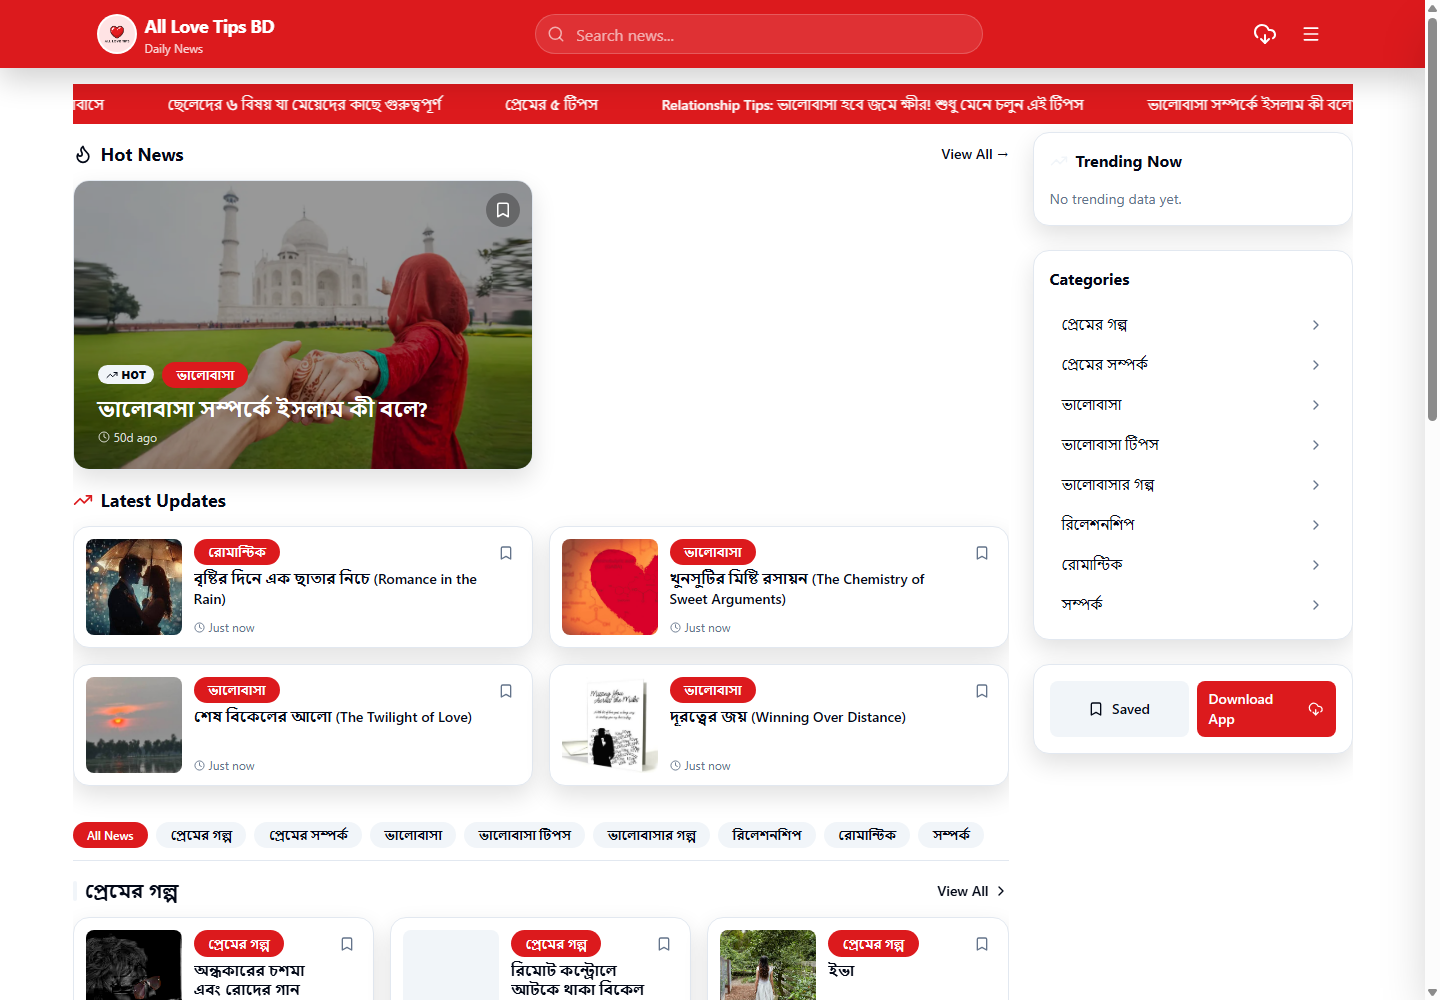Open the Romance in the Rain thumbnail
This screenshot has width=1440, height=1000.
point(134,587)
